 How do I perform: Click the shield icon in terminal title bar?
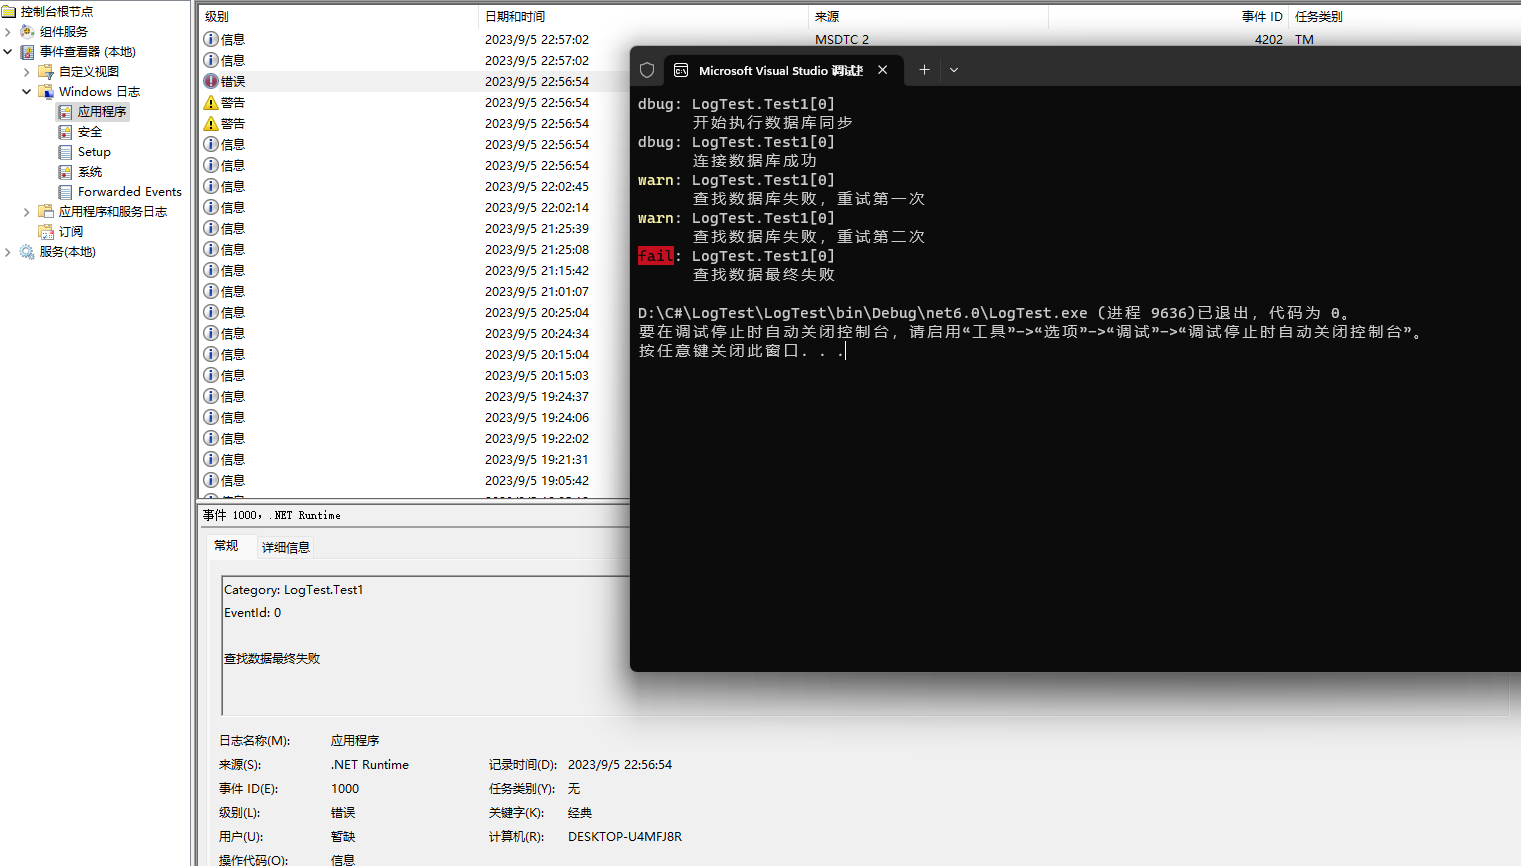pos(647,70)
